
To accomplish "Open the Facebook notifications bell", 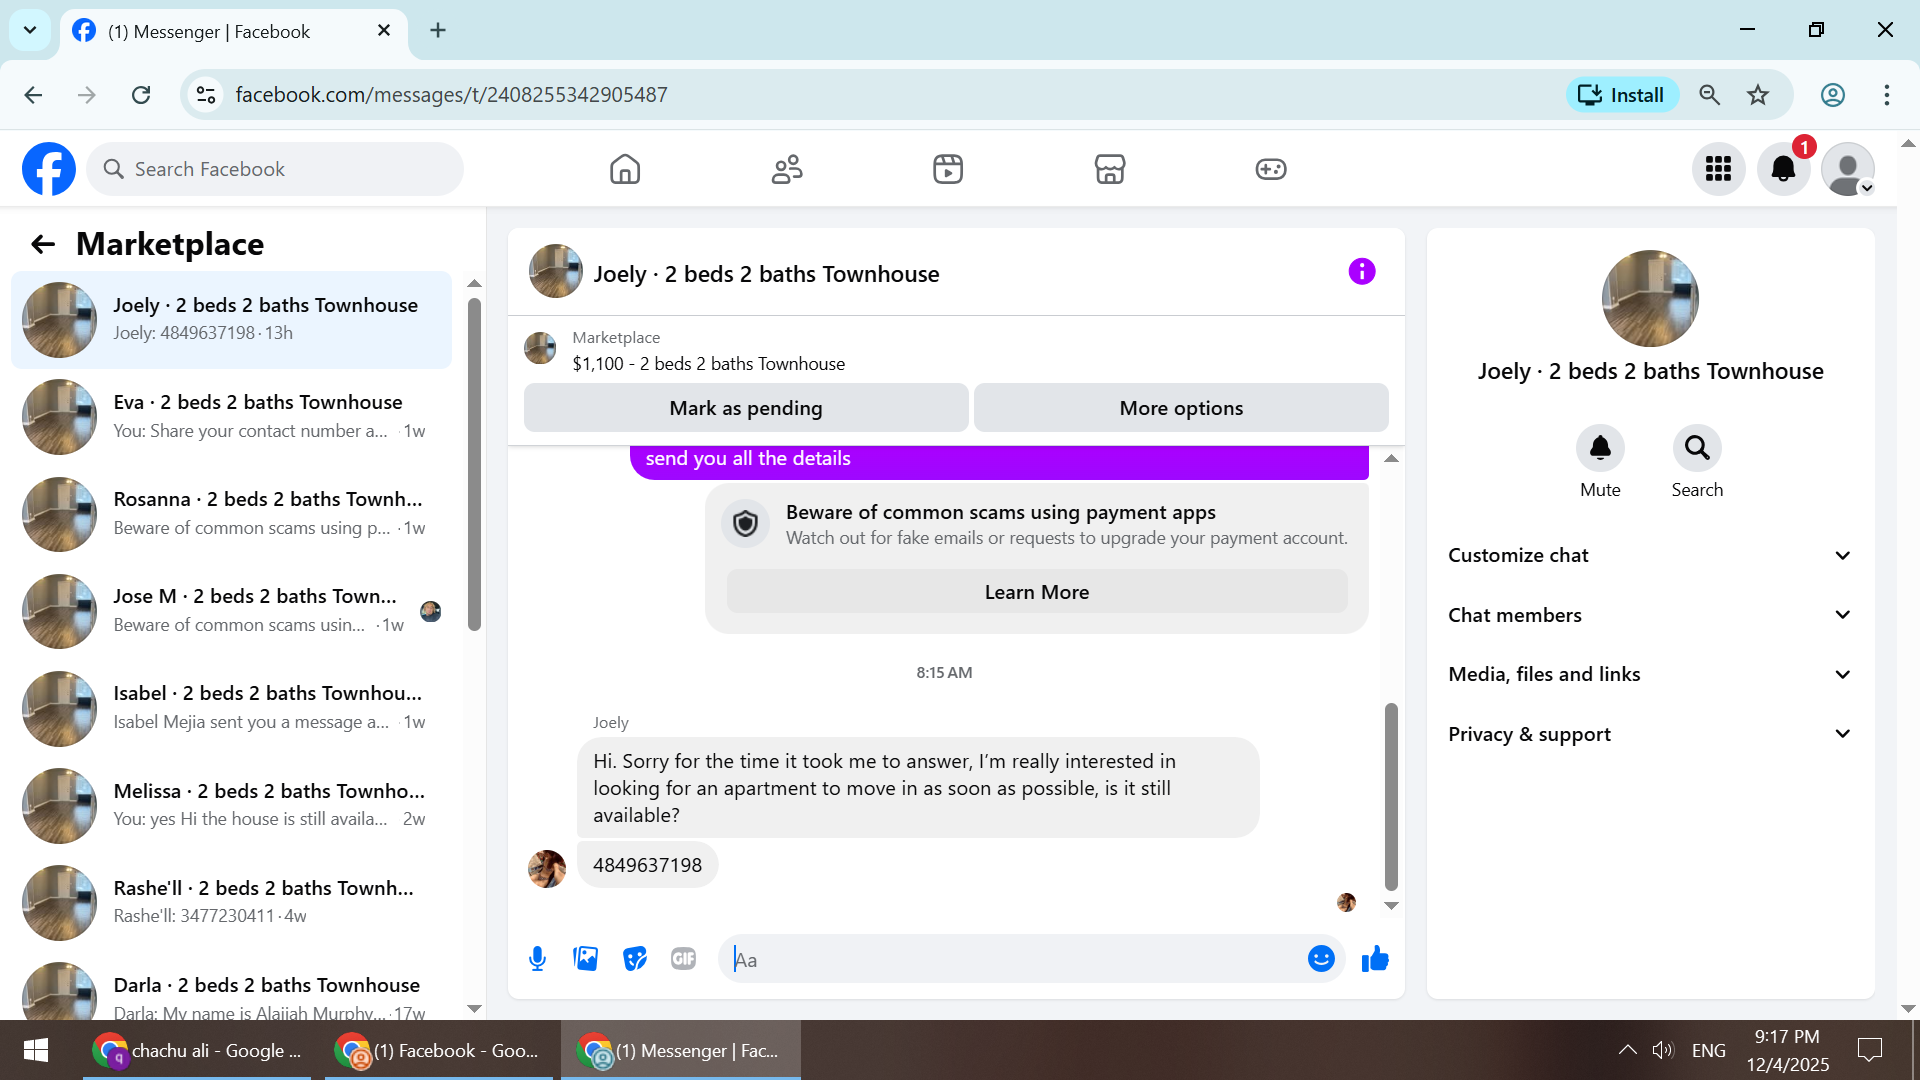I will (x=1783, y=169).
